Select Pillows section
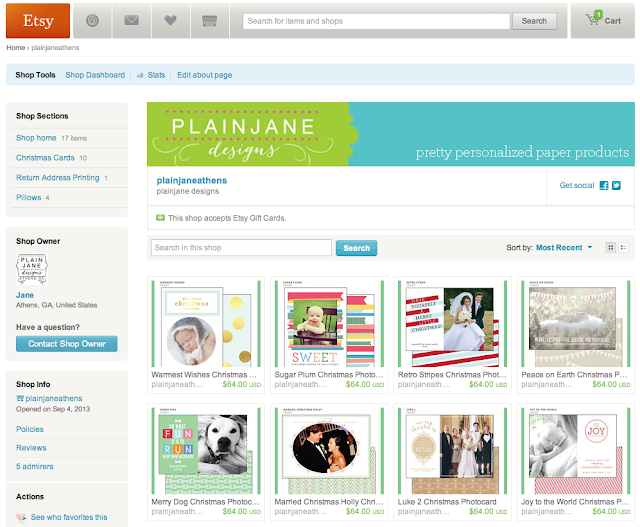The height and width of the screenshot is (527, 640). click(29, 198)
